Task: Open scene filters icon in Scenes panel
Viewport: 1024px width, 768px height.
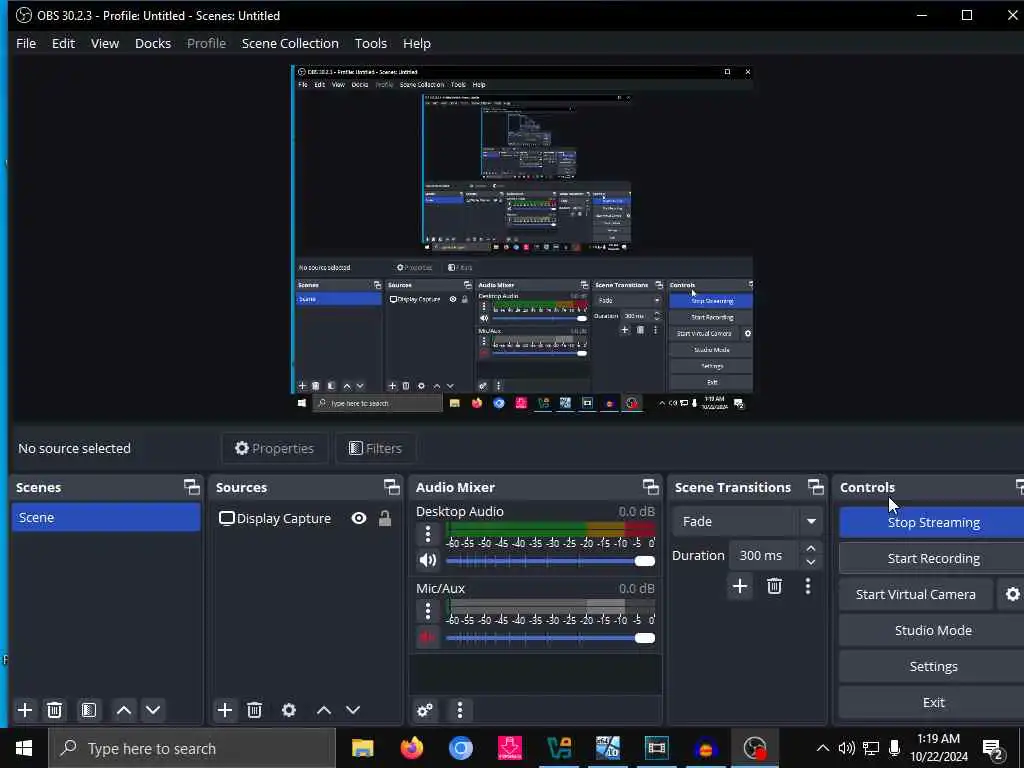Action: (x=89, y=710)
